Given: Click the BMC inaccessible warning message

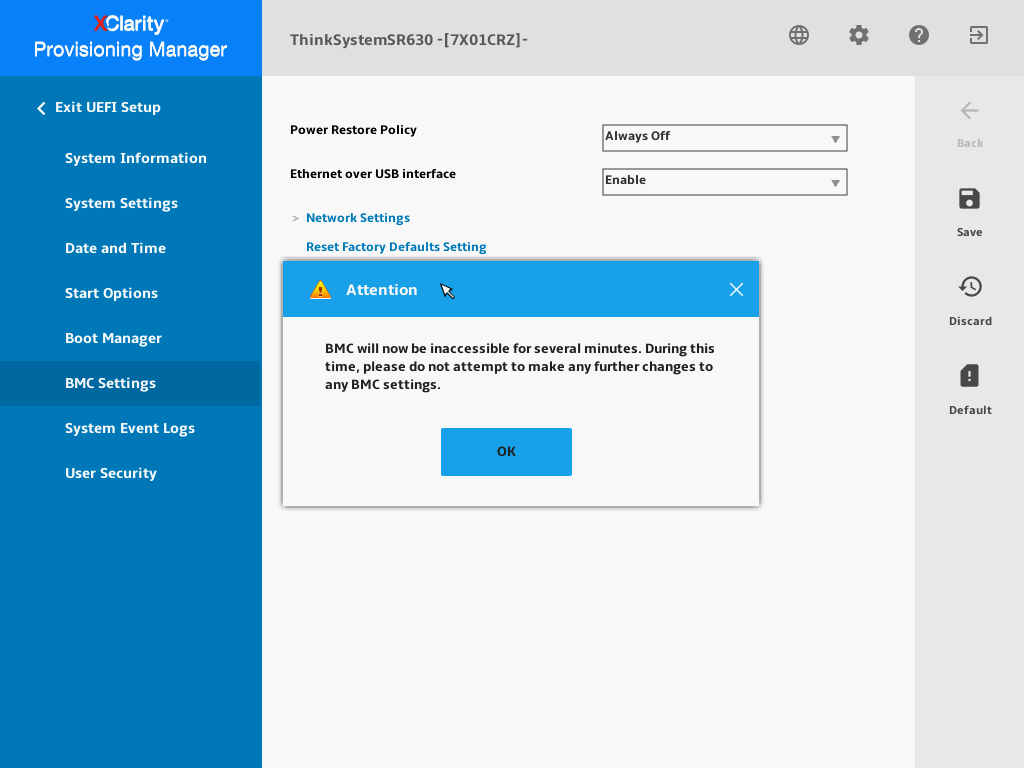Looking at the screenshot, I should click(520, 366).
